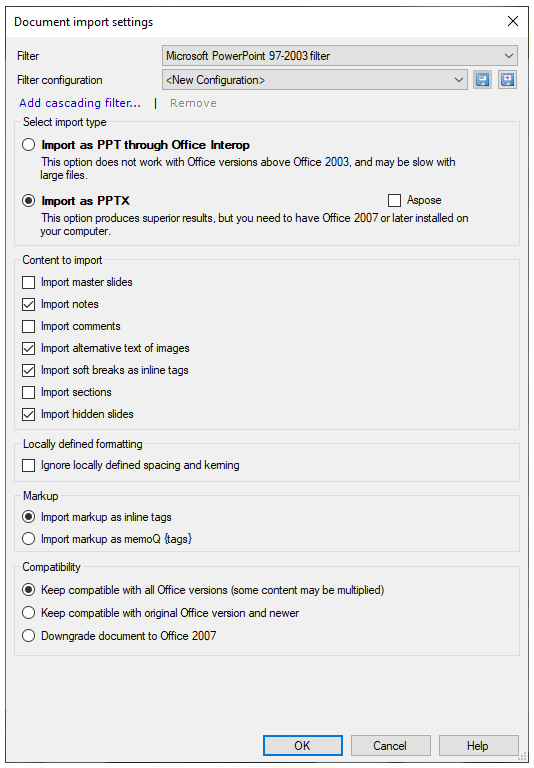Image resolution: width=534 pixels, height=768 pixels.
Task: Check Import master slides
Action: 29,282
